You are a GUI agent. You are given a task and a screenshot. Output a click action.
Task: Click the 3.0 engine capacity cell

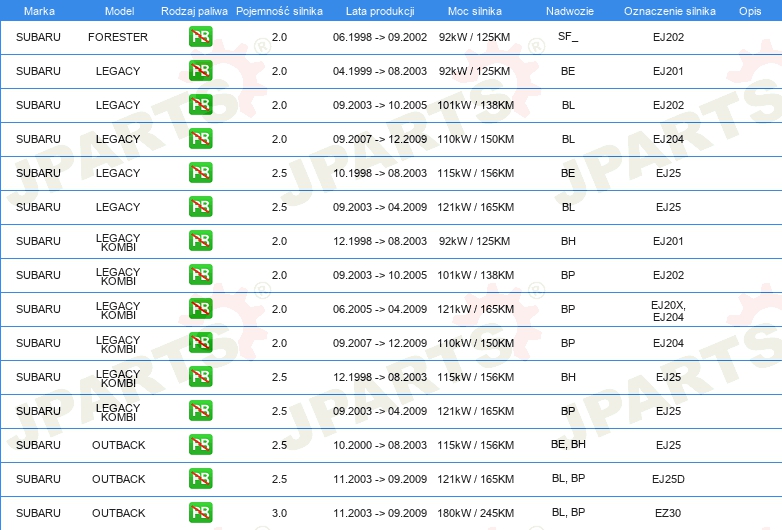(x=279, y=513)
